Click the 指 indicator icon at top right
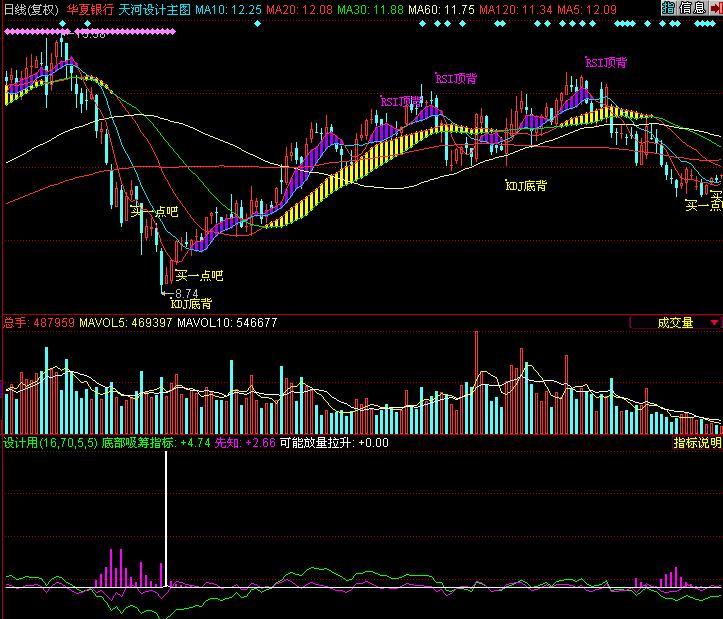This screenshot has width=723, height=619. 667,8
